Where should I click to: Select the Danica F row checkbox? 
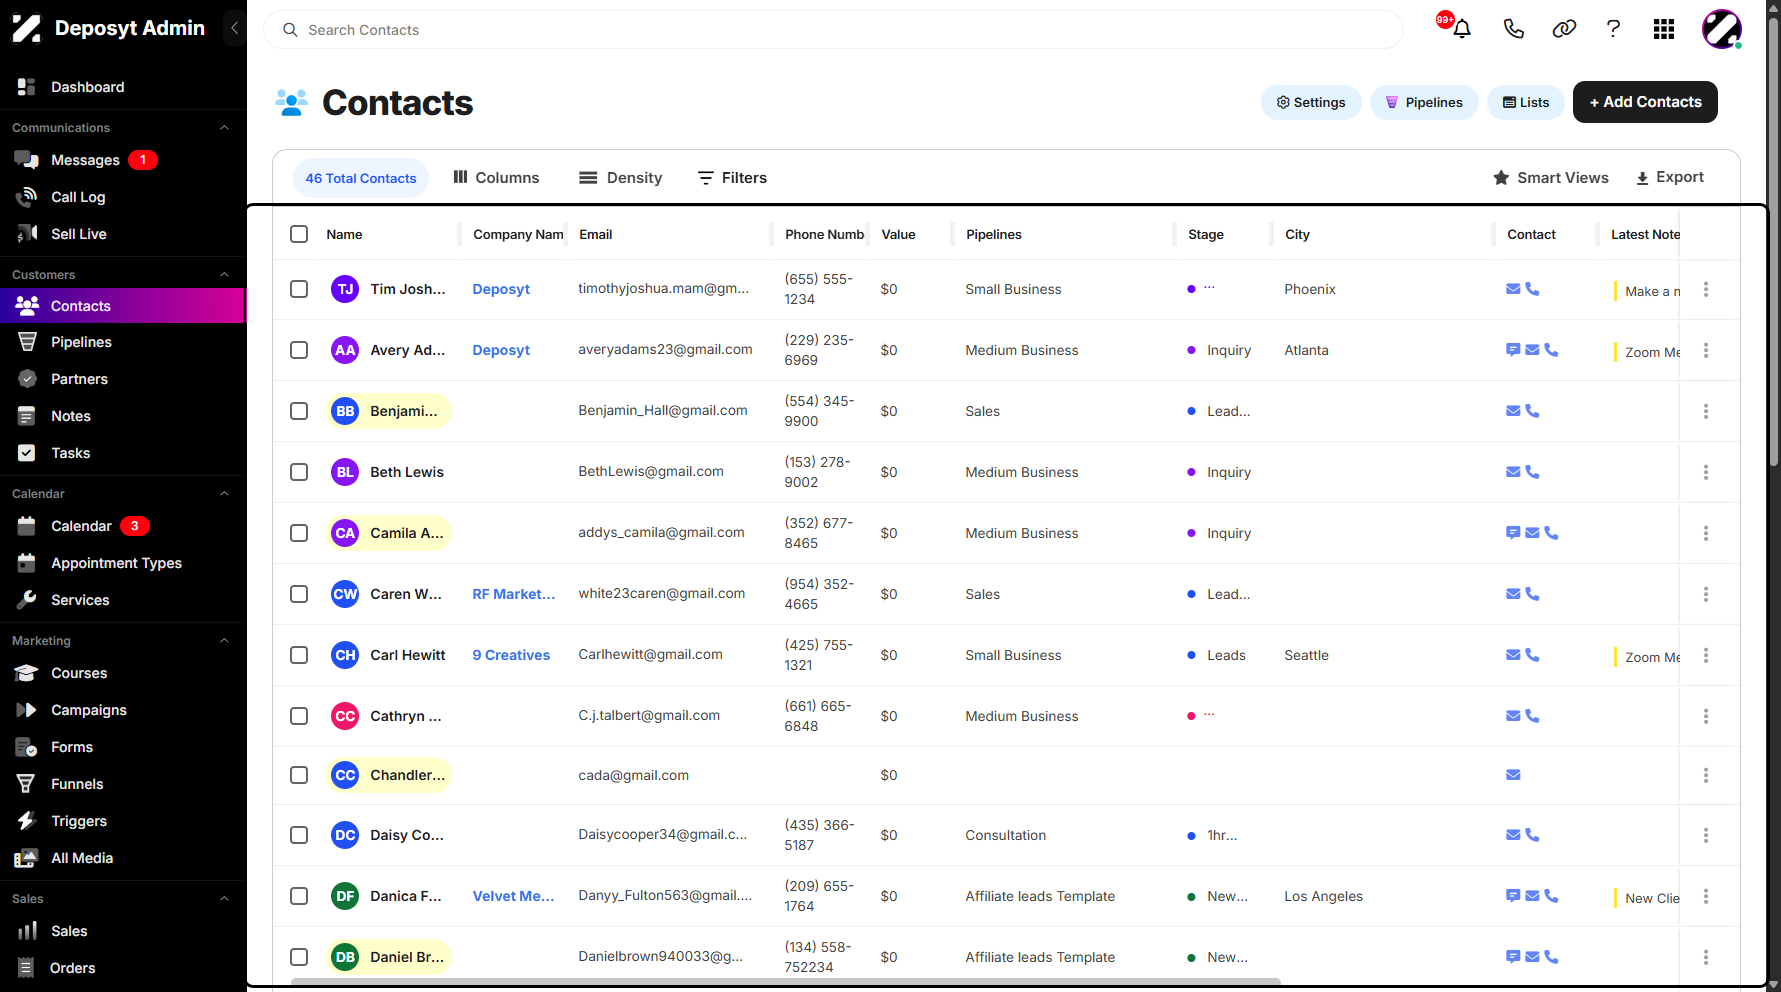point(299,896)
